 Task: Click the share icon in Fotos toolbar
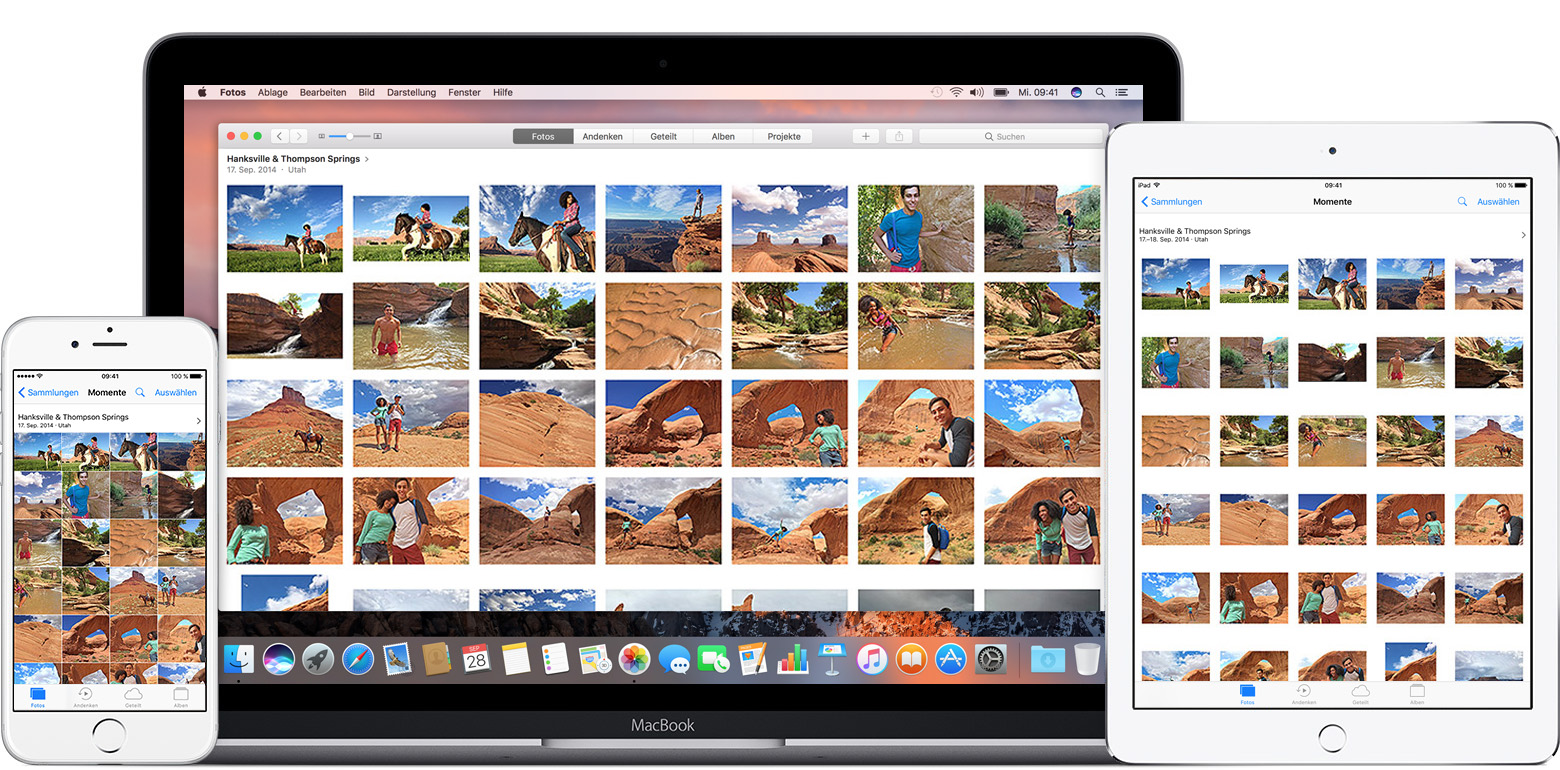pos(899,136)
